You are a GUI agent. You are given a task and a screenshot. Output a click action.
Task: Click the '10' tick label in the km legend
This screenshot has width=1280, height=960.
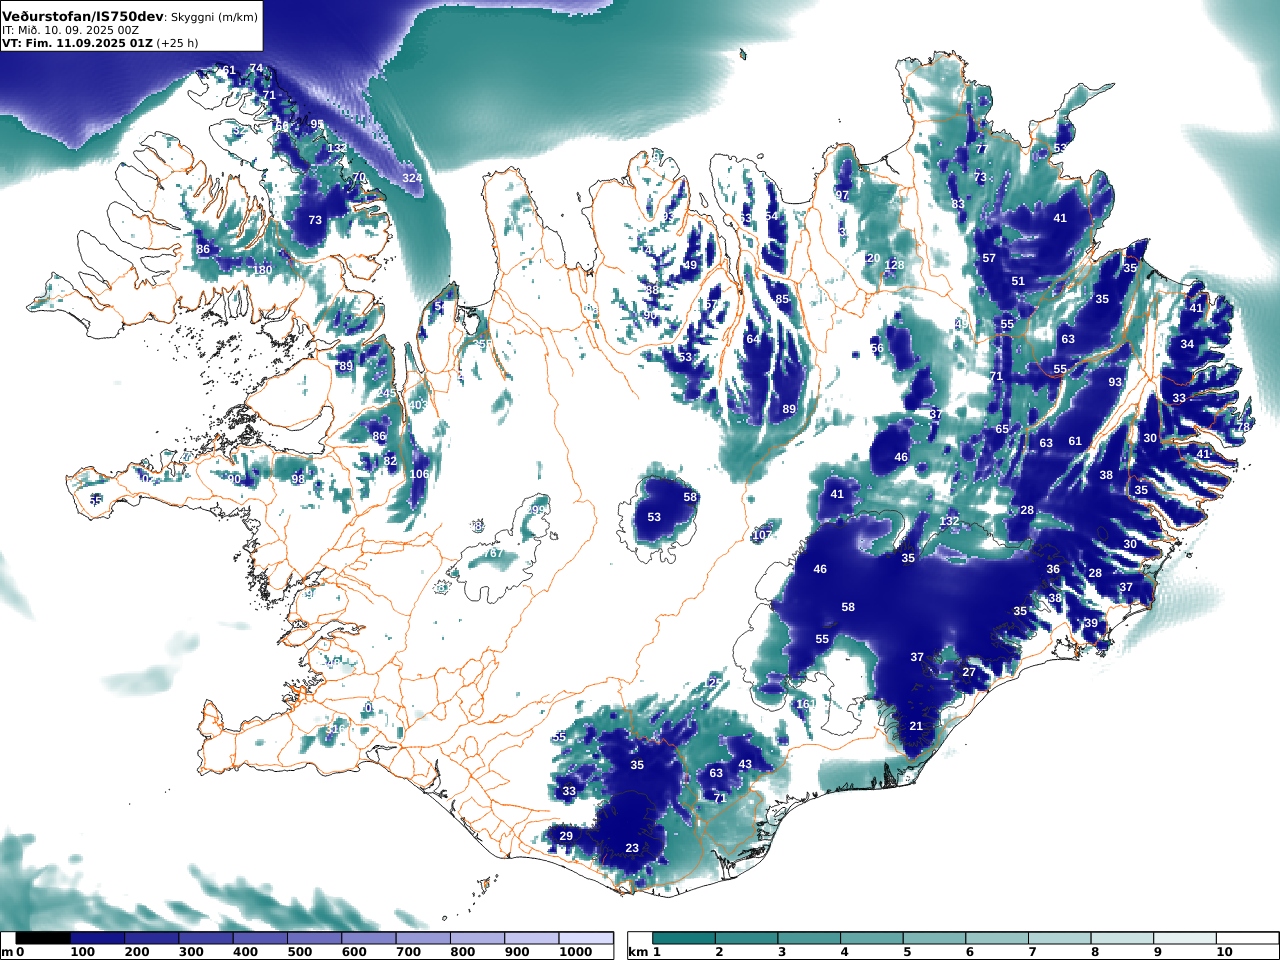pos(1226,952)
